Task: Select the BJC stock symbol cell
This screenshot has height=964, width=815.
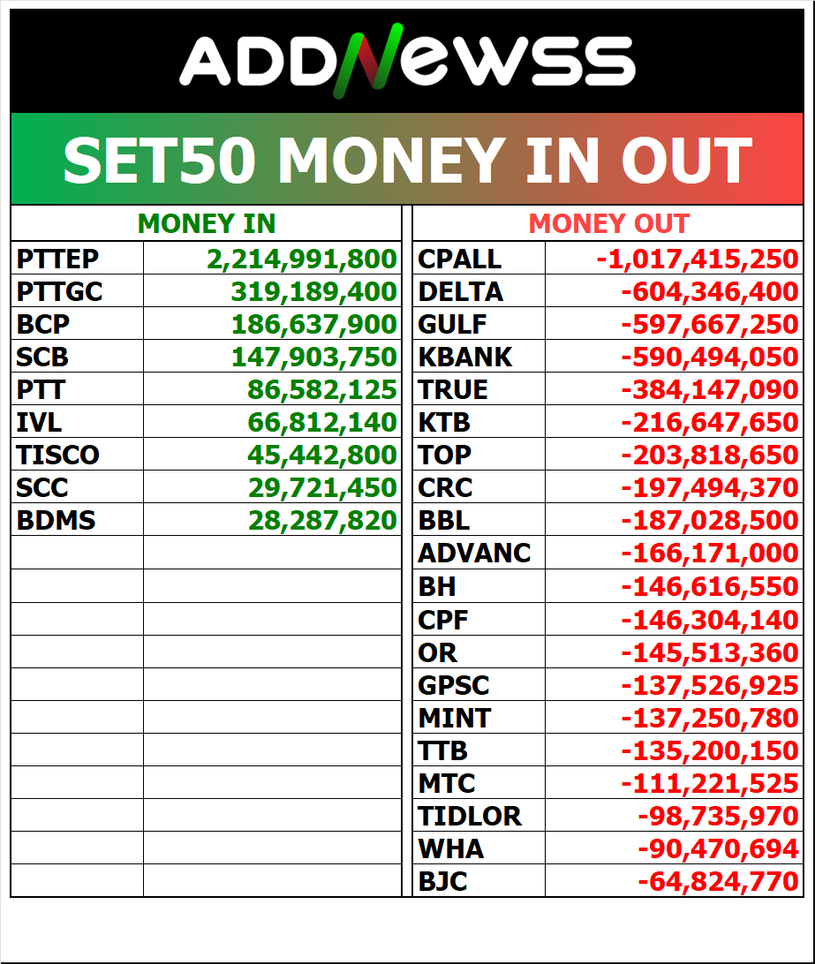Action: click(443, 882)
